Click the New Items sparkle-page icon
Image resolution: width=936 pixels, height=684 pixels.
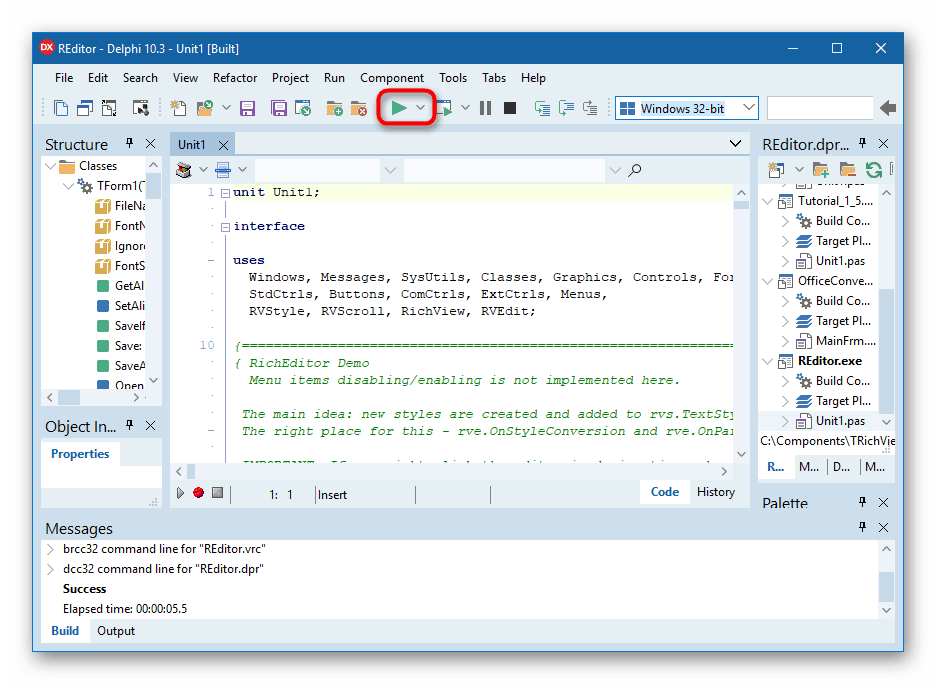178,108
